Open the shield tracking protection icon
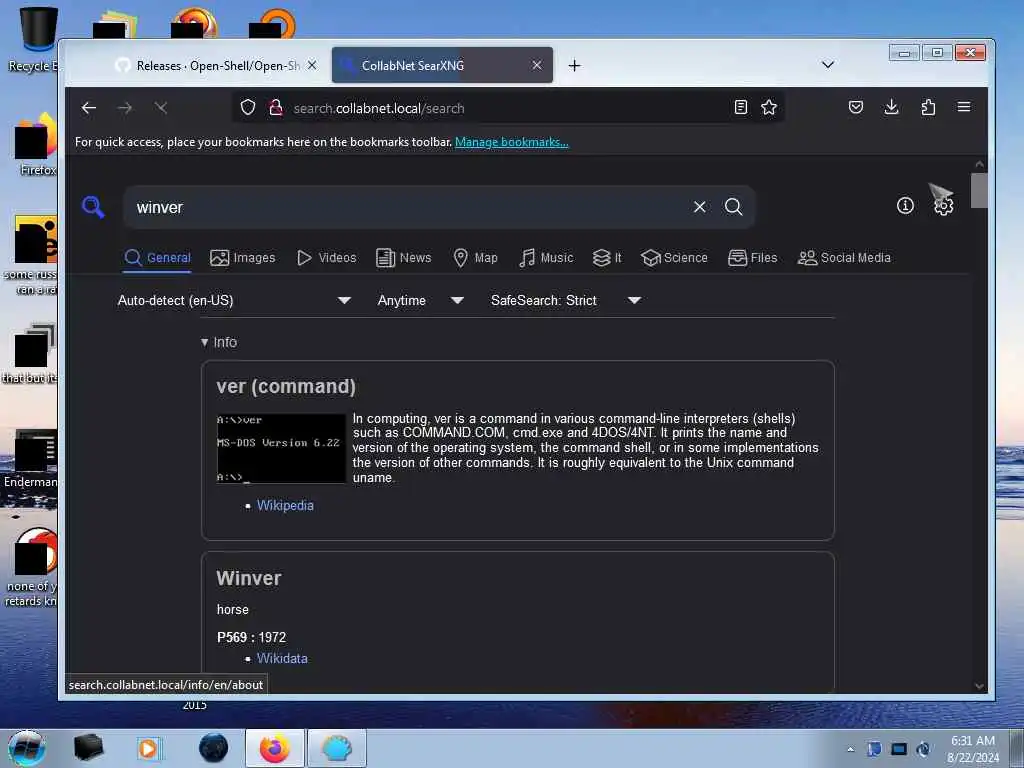 click(x=248, y=107)
